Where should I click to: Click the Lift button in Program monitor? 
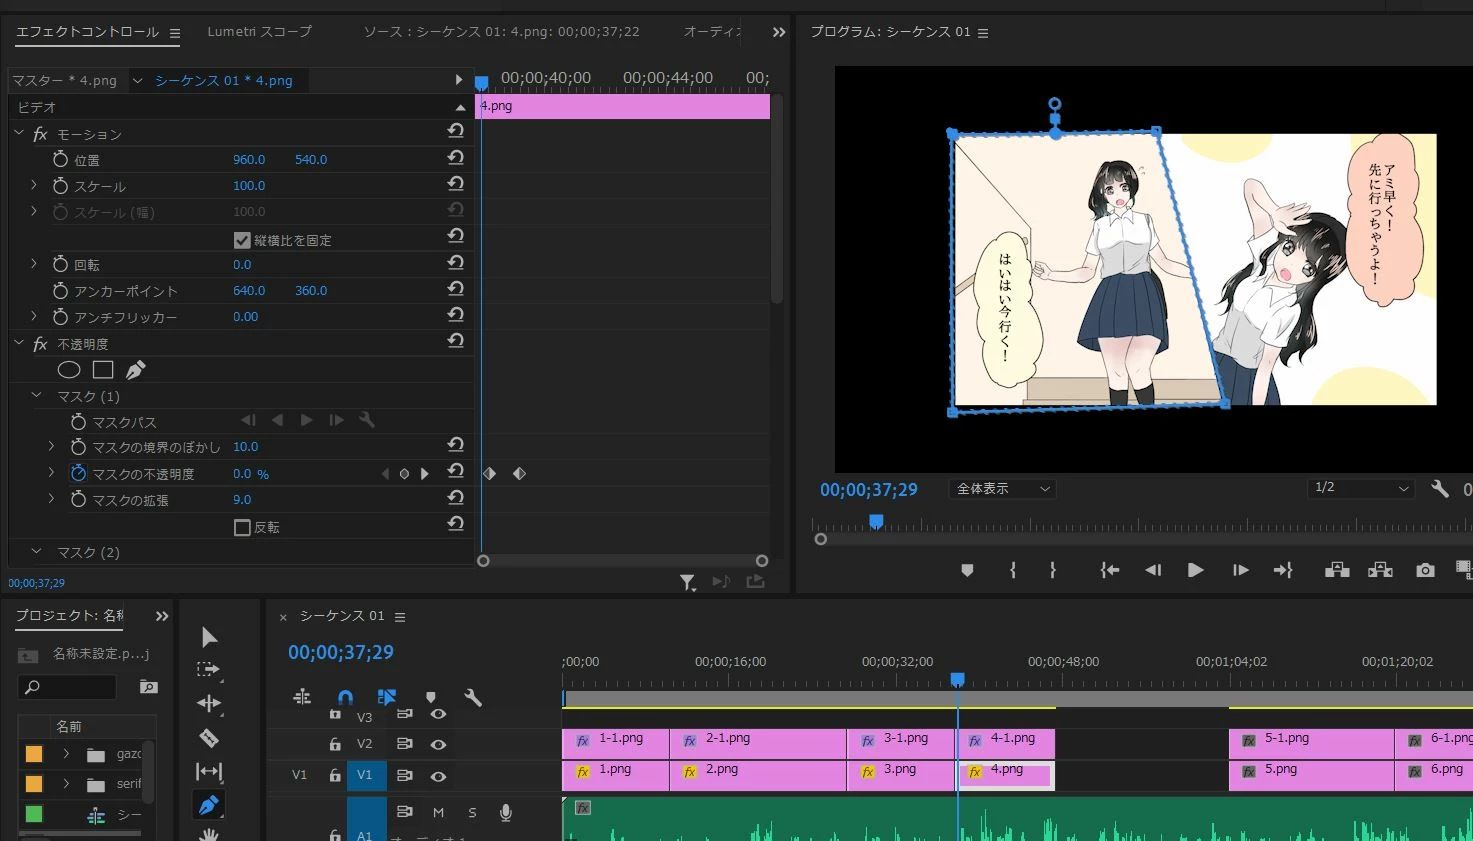[x=1337, y=570]
